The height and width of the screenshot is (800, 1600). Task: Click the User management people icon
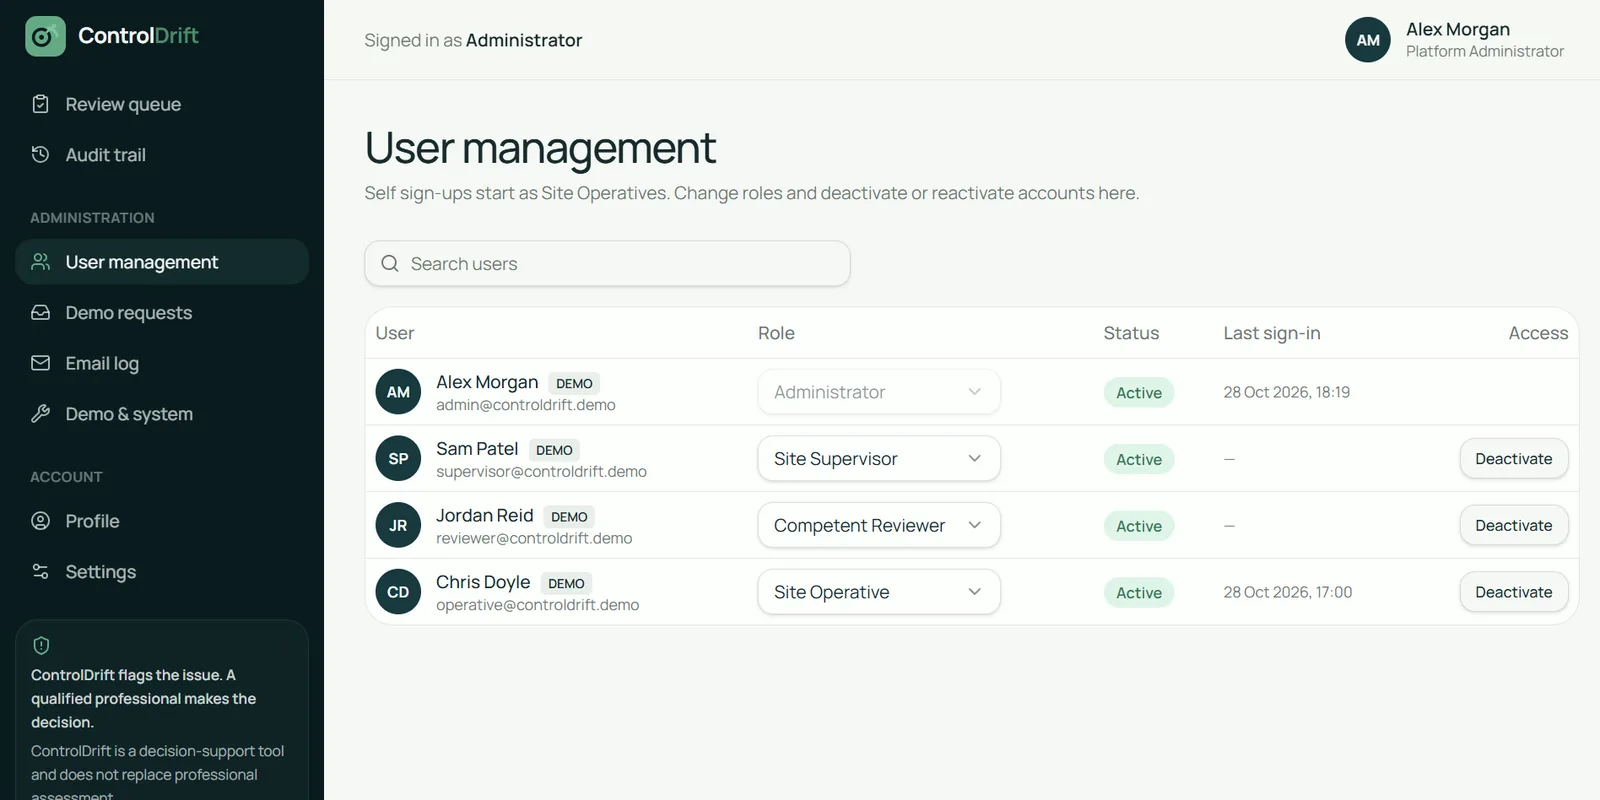click(41, 261)
